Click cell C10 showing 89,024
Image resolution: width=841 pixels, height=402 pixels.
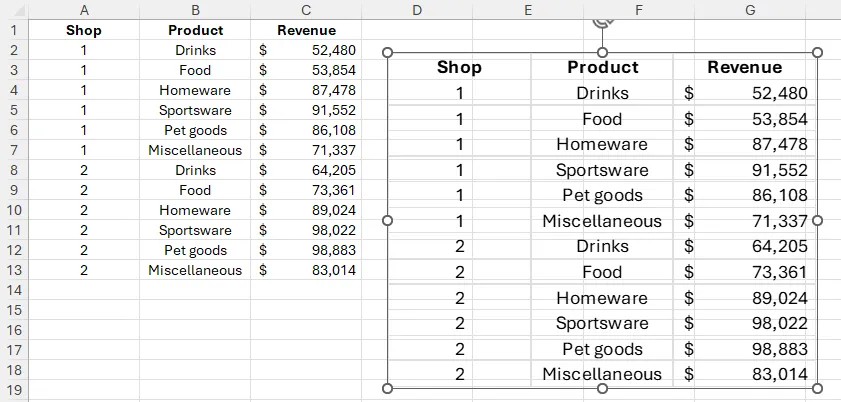pyautogui.click(x=306, y=210)
